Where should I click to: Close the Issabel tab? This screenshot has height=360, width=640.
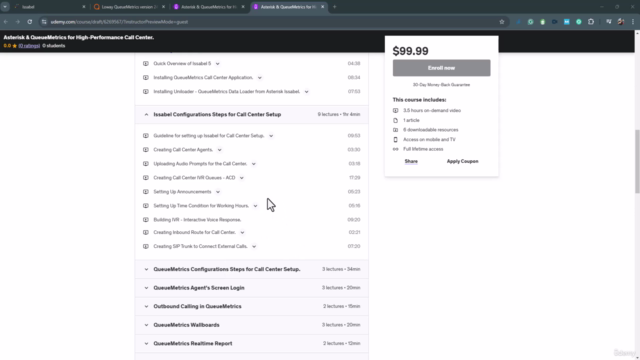(x=84, y=7)
